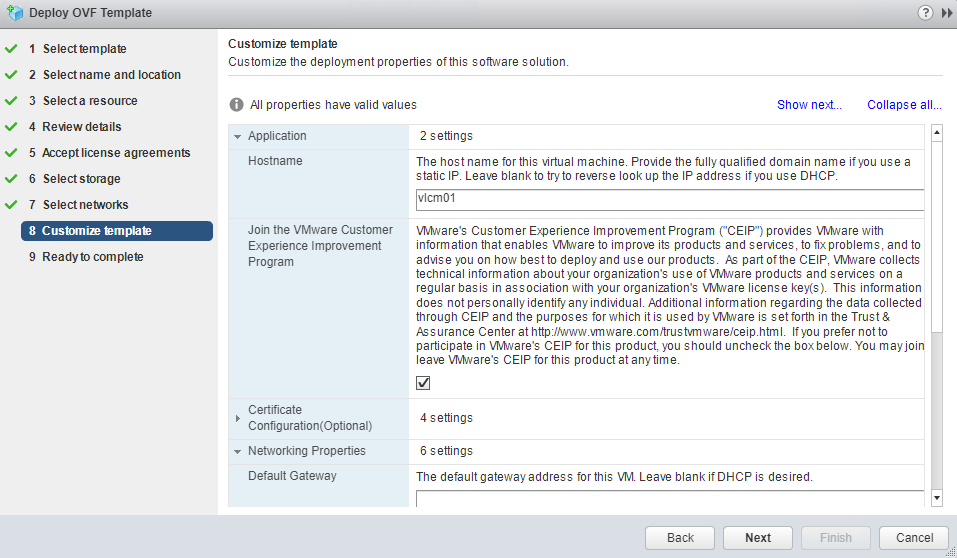Click the scrollbar down arrow
Screen dimensions: 957x558
pyautogui.click(x=937, y=497)
